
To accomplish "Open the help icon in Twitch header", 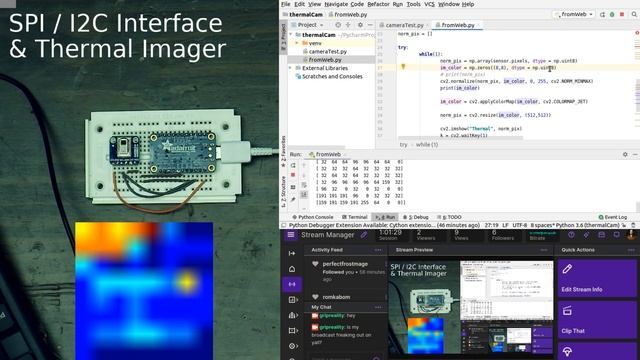I will [x=571, y=235].
